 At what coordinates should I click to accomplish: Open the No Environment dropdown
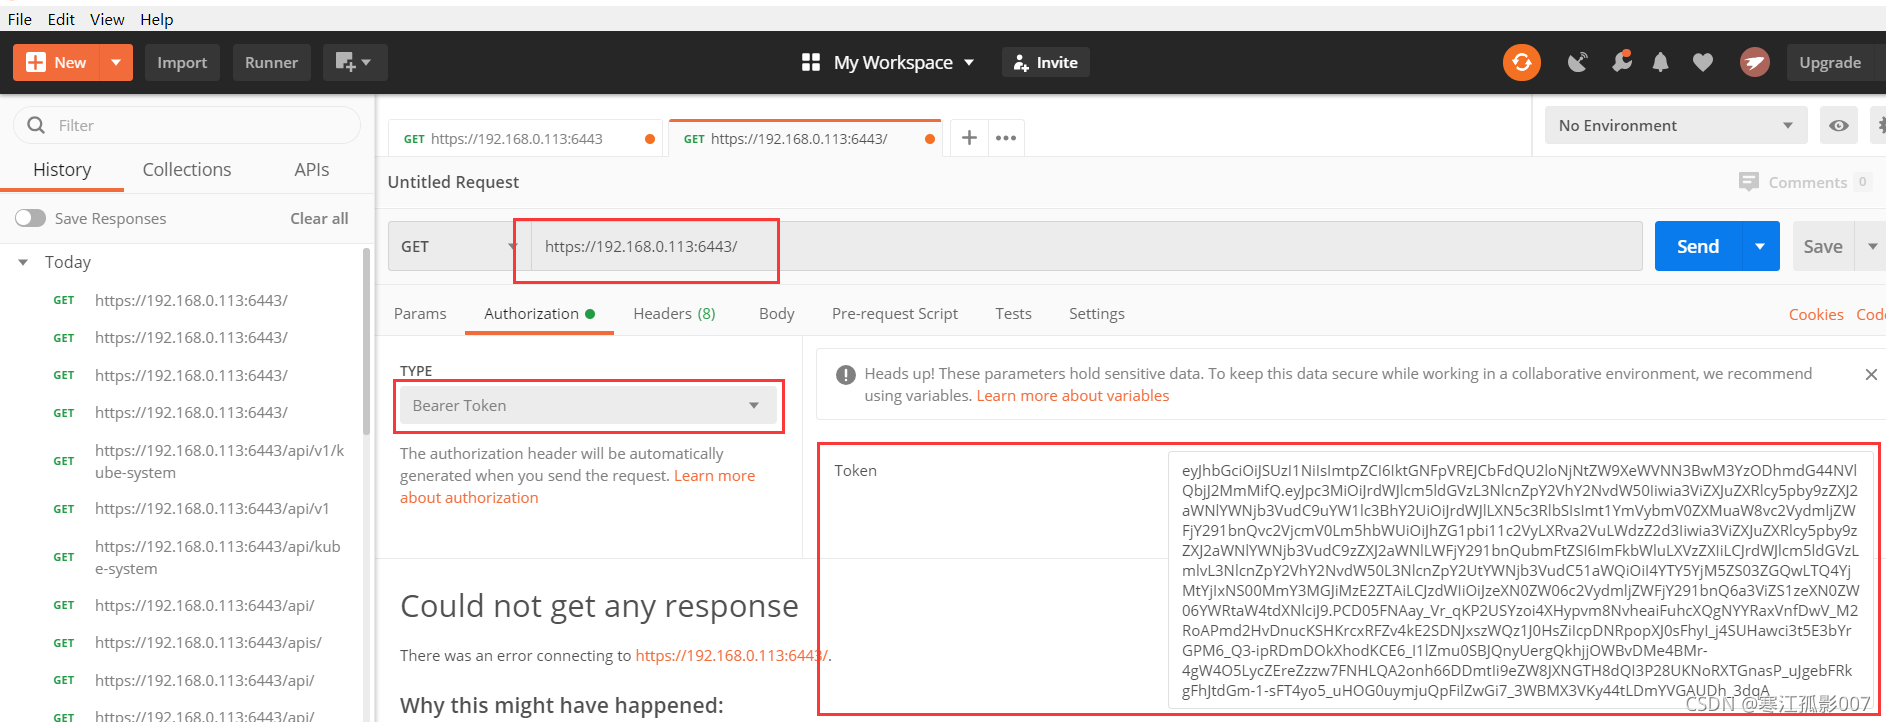[x=1675, y=125]
